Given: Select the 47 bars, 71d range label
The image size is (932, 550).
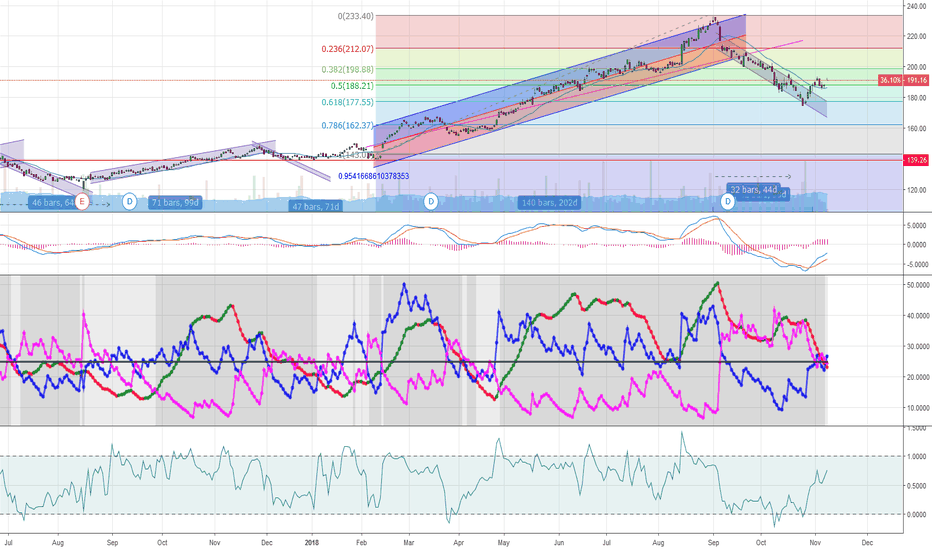Looking at the screenshot, I should 315,206.
